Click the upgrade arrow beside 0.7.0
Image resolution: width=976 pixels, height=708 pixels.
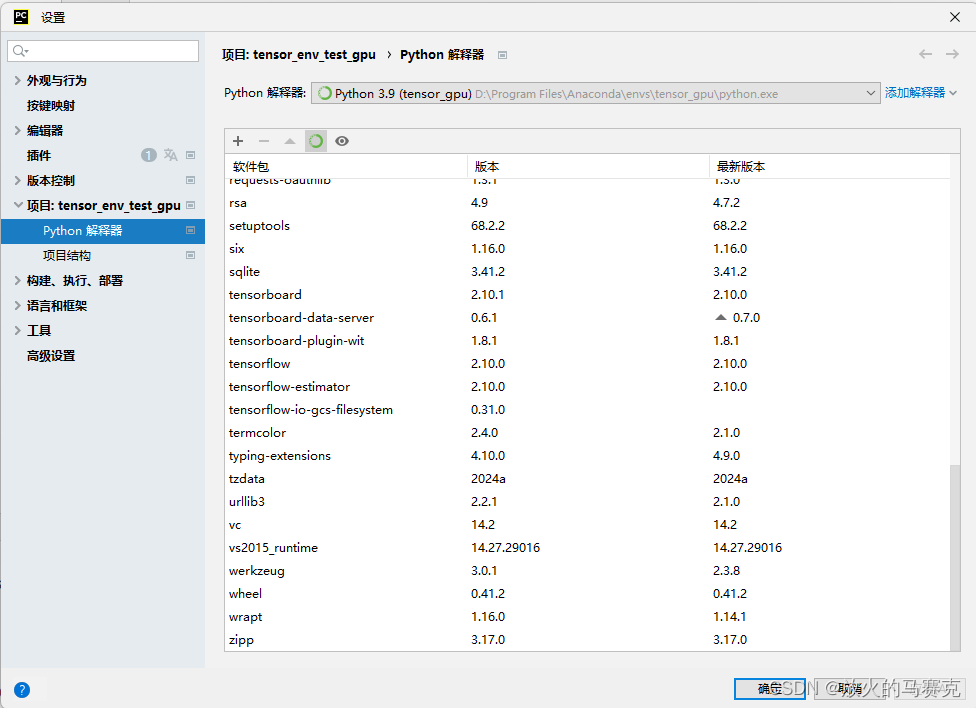(721, 318)
